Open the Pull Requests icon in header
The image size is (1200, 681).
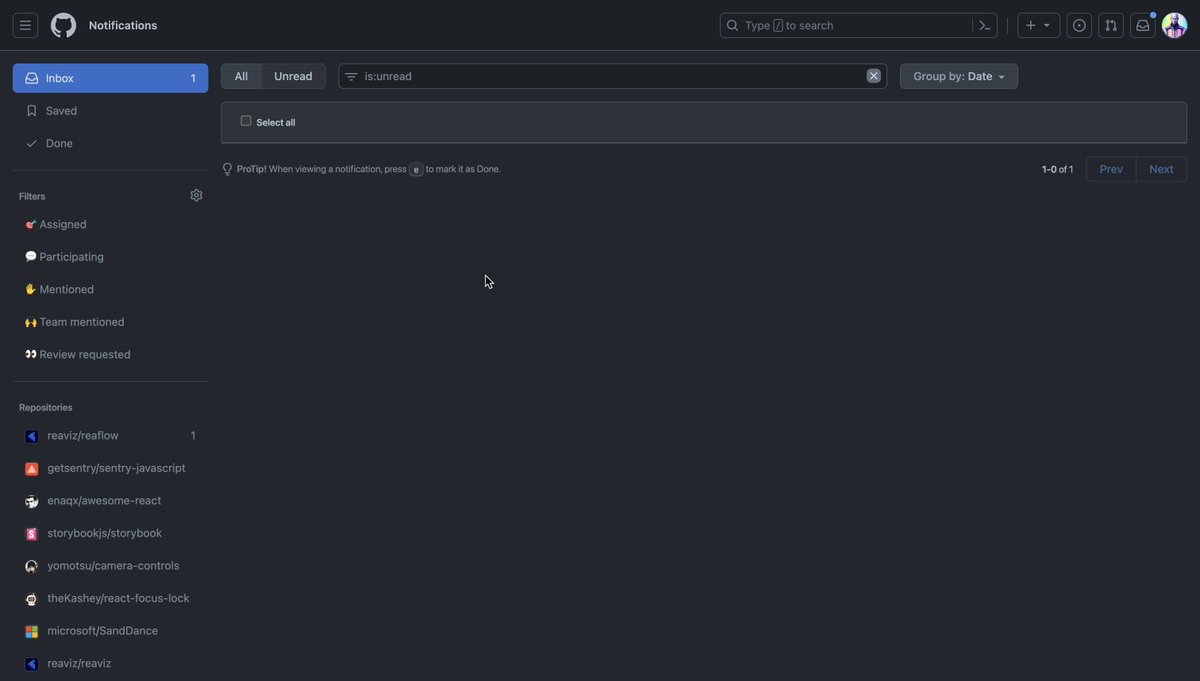1110,24
